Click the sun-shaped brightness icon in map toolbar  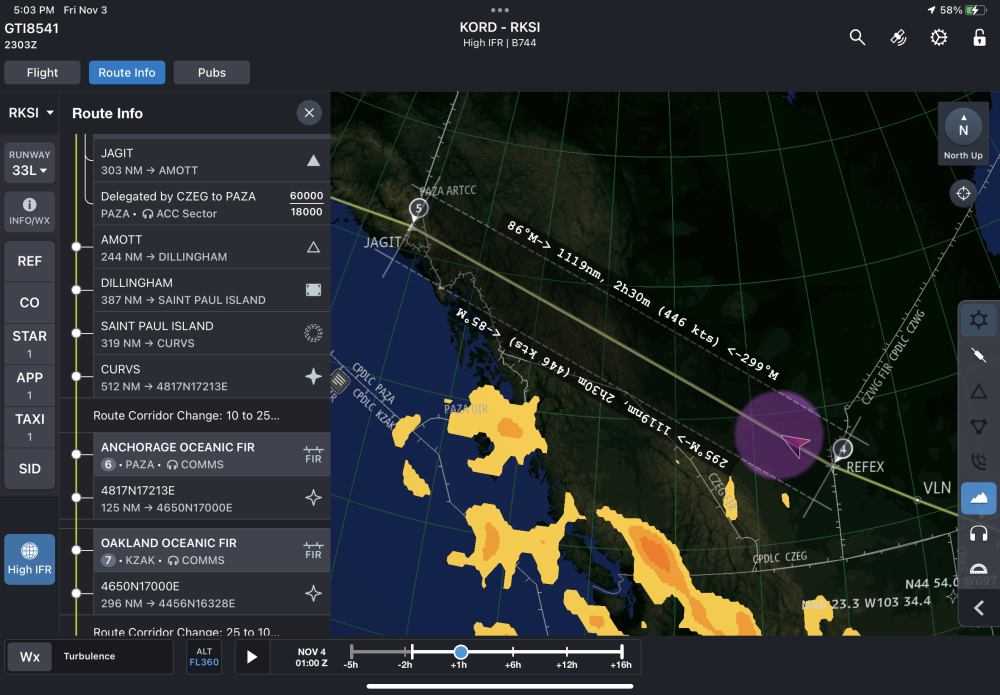(x=978, y=320)
